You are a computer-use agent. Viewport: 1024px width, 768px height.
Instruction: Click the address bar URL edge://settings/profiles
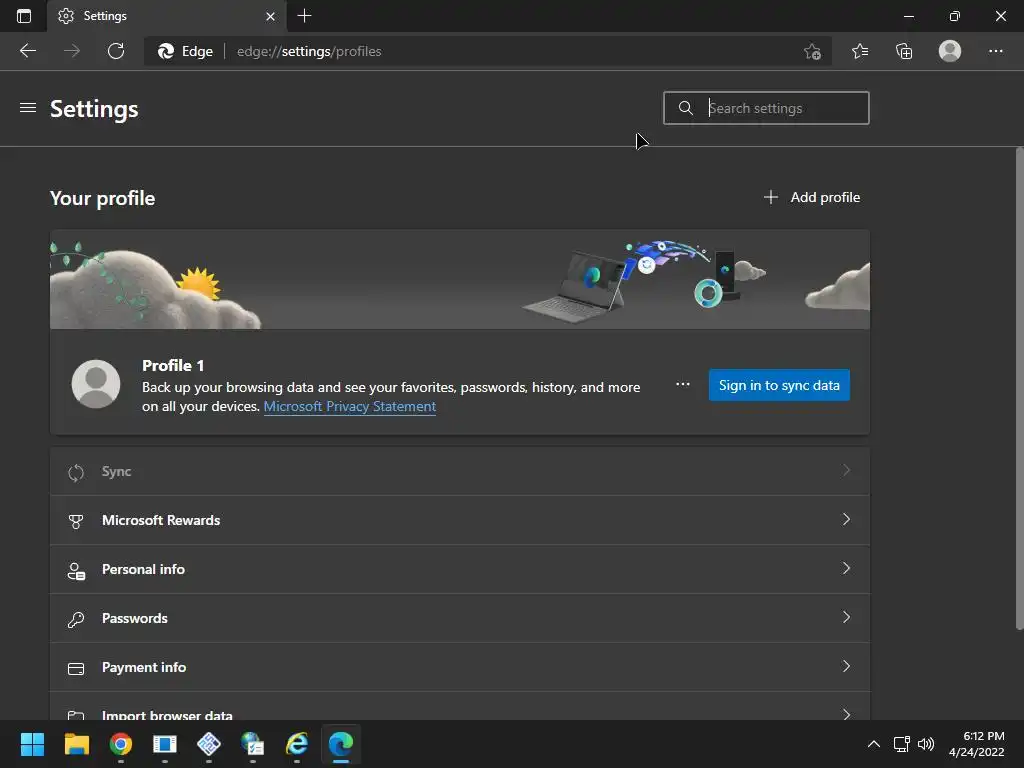click(309, 51)
